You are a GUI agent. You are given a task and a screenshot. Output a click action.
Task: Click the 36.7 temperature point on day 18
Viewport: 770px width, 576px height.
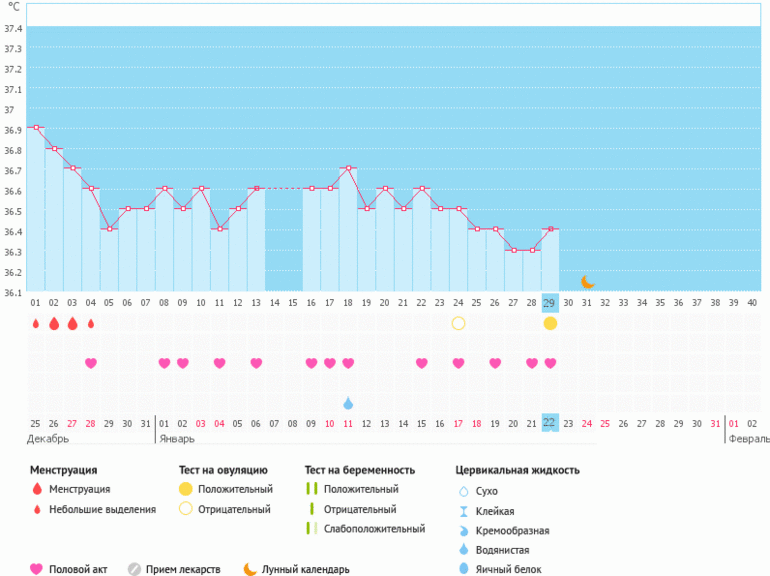pos(348,168)
